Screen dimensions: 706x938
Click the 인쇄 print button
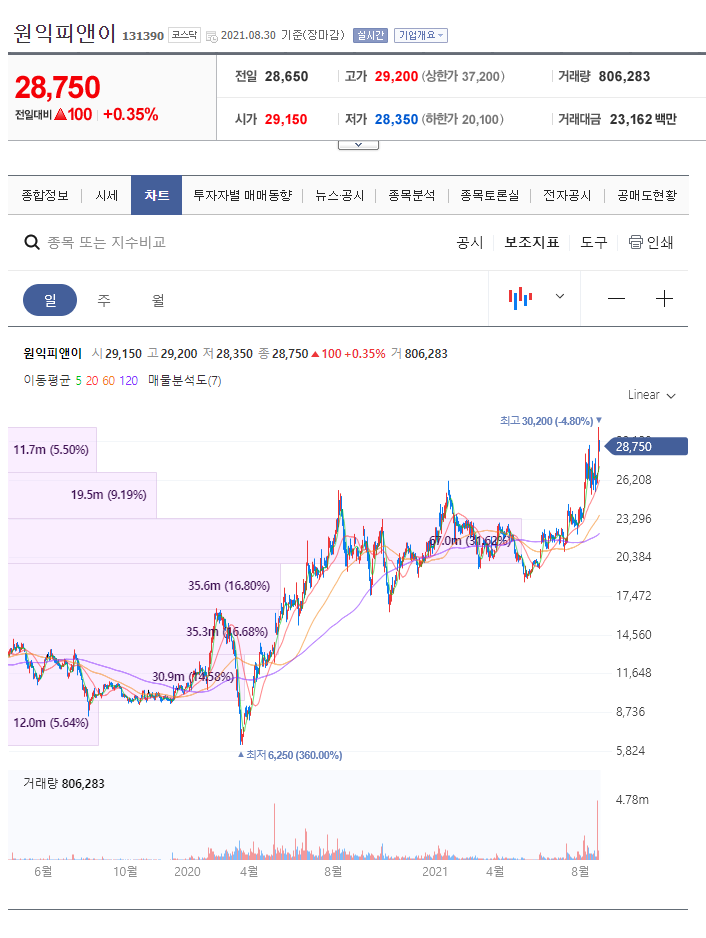[651, 242]
